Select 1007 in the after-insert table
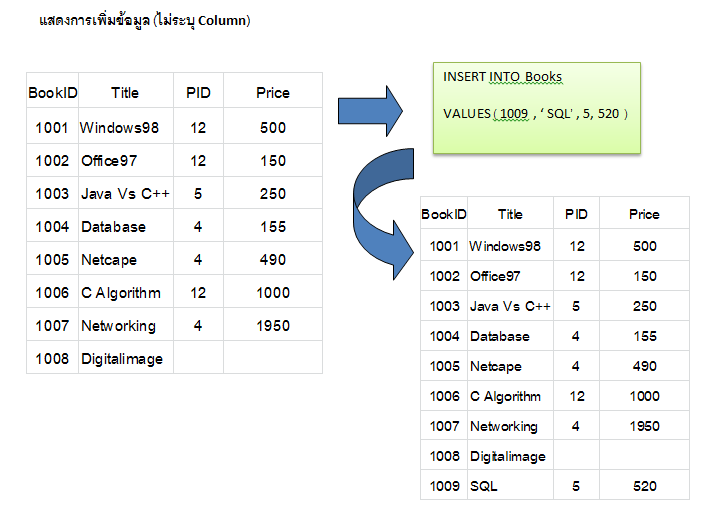Image resolution: width=713 pixels, height=523 pixels. click(x=444, y=426)
